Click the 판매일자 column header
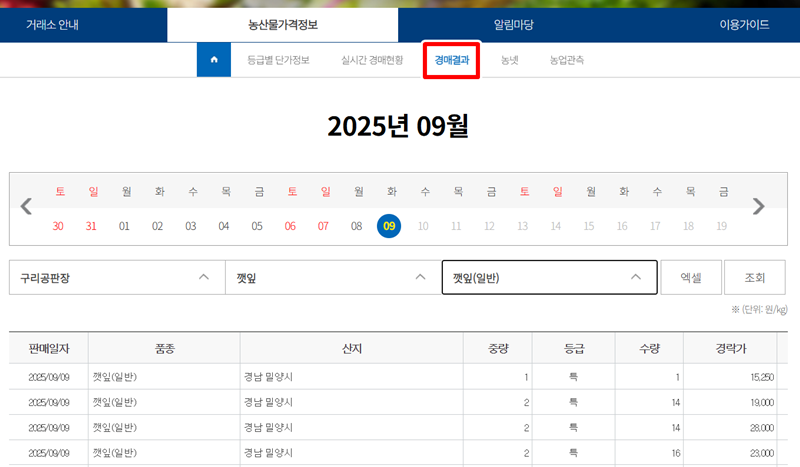Viewport: 800px width, 467px height. click(49, 349)
